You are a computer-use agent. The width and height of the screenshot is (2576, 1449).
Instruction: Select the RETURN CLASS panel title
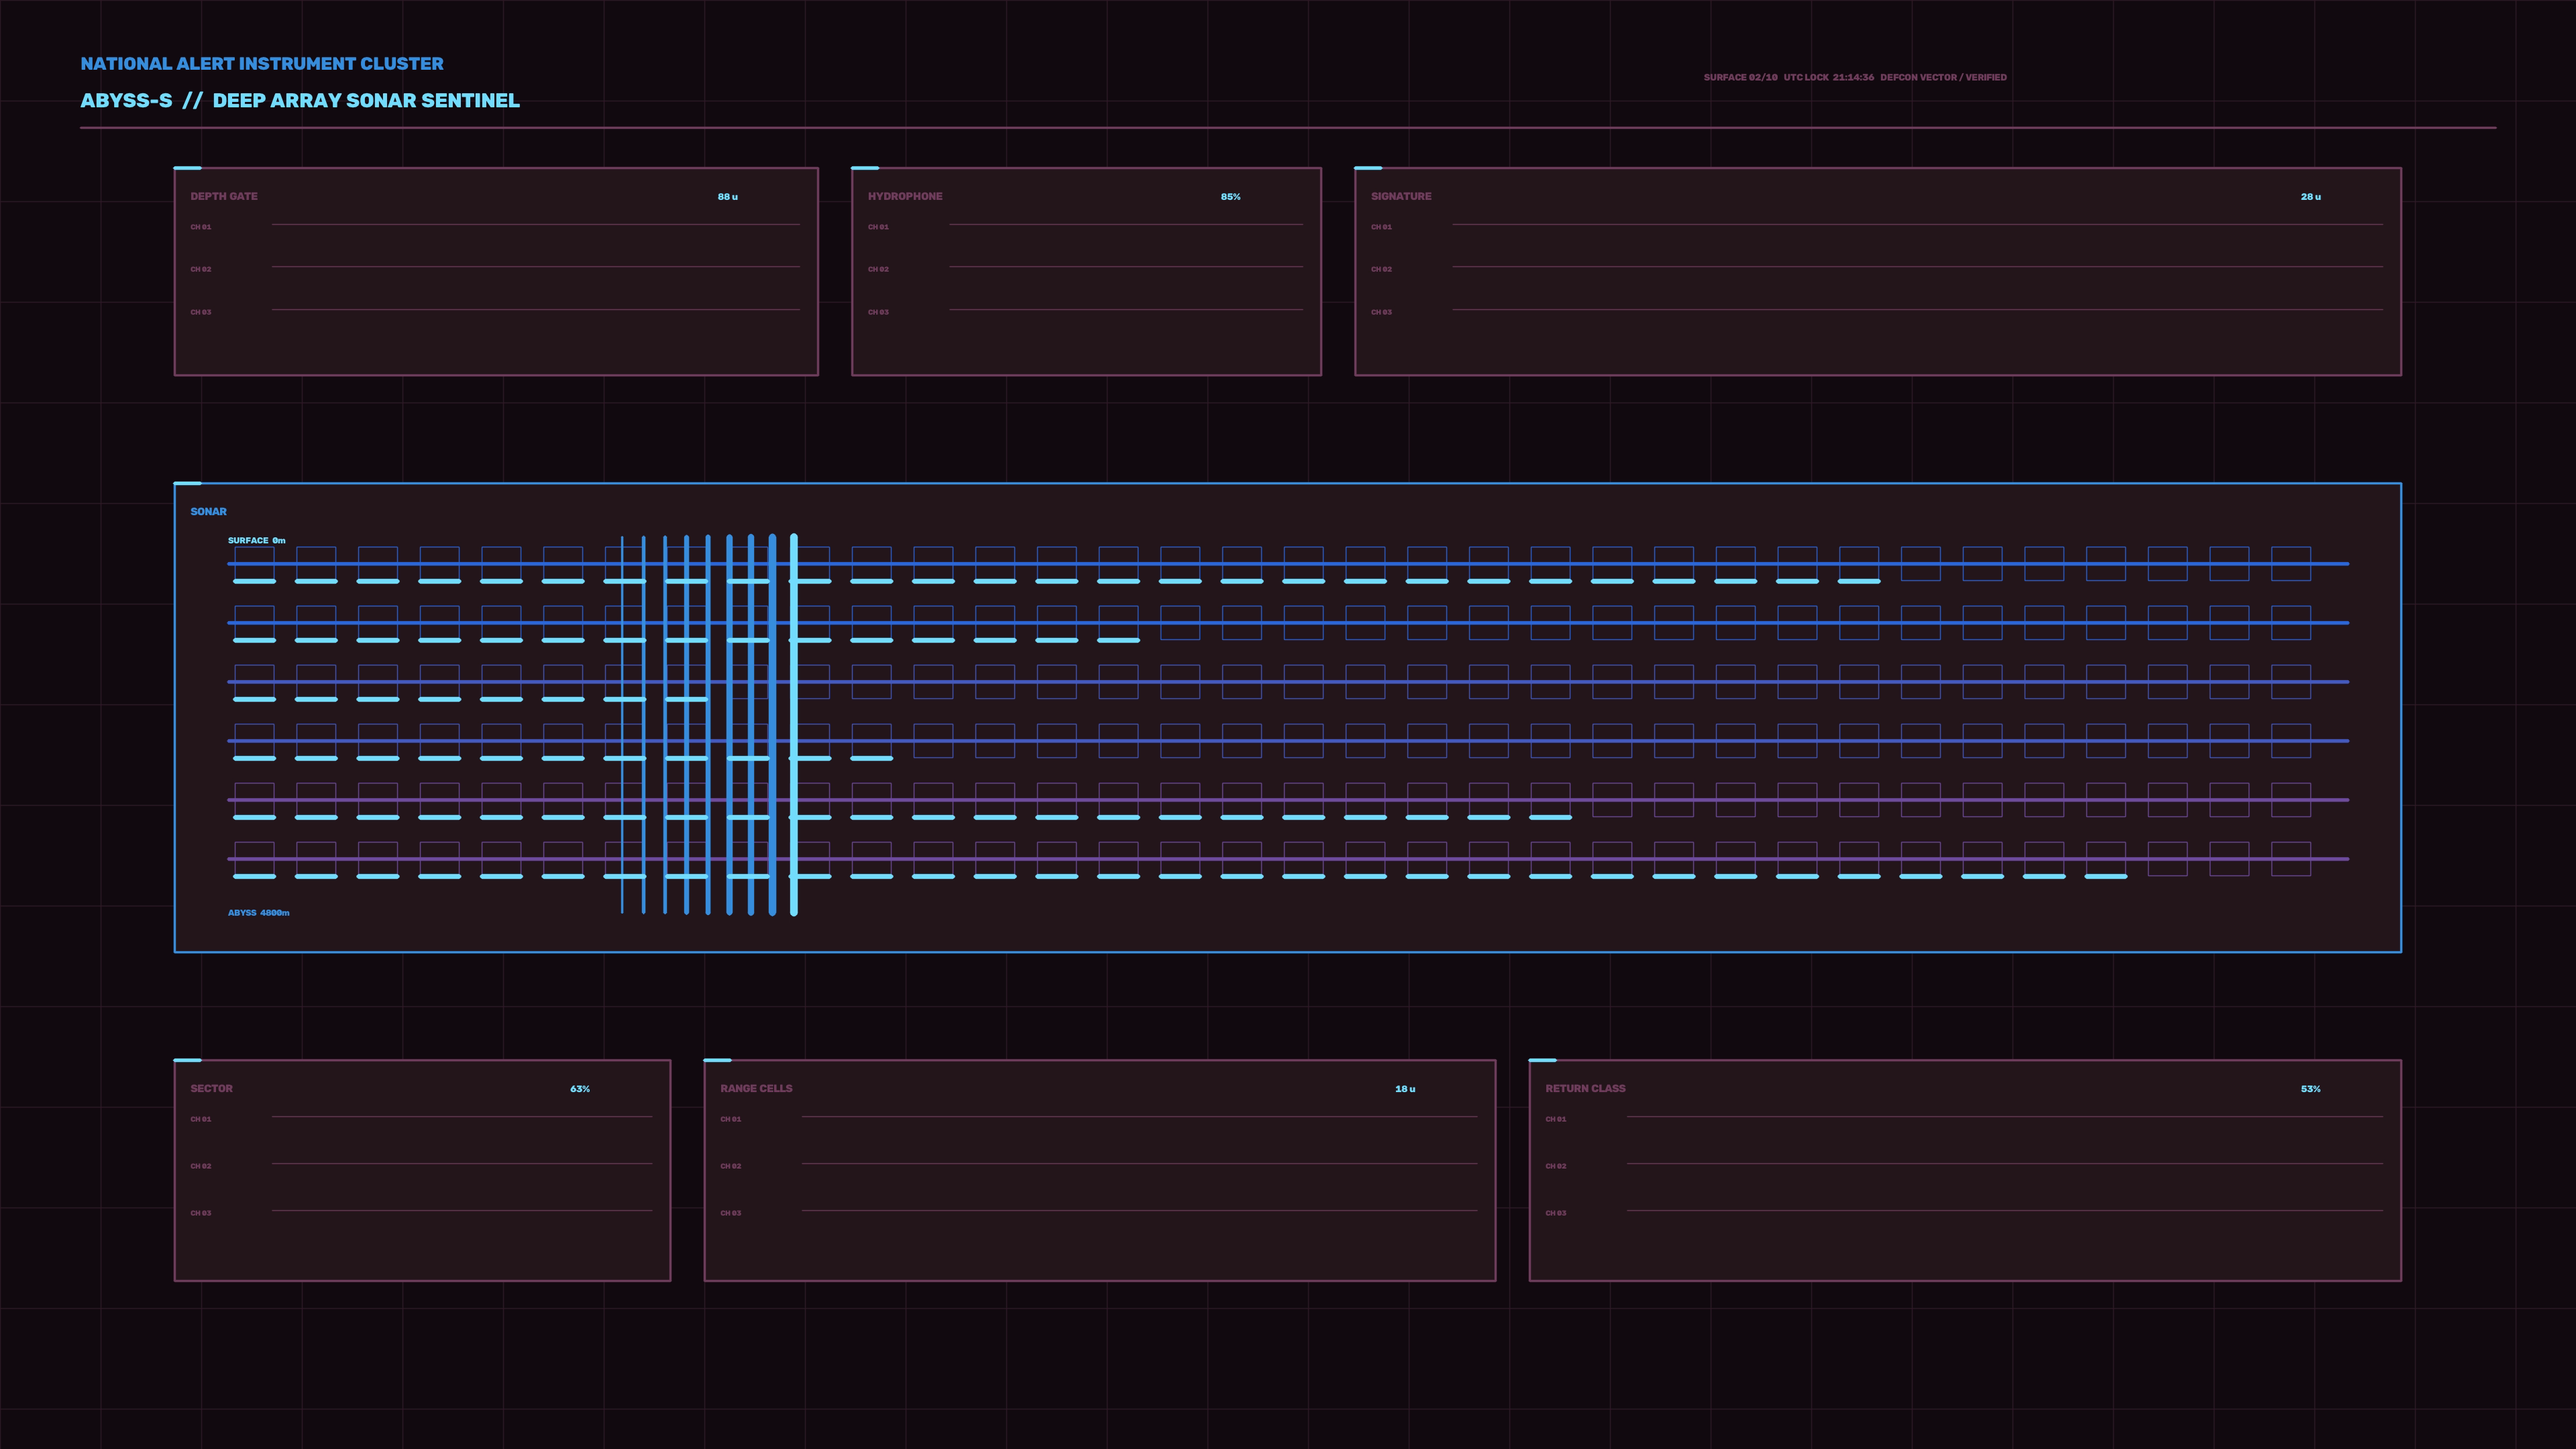pos(1585,1088)
